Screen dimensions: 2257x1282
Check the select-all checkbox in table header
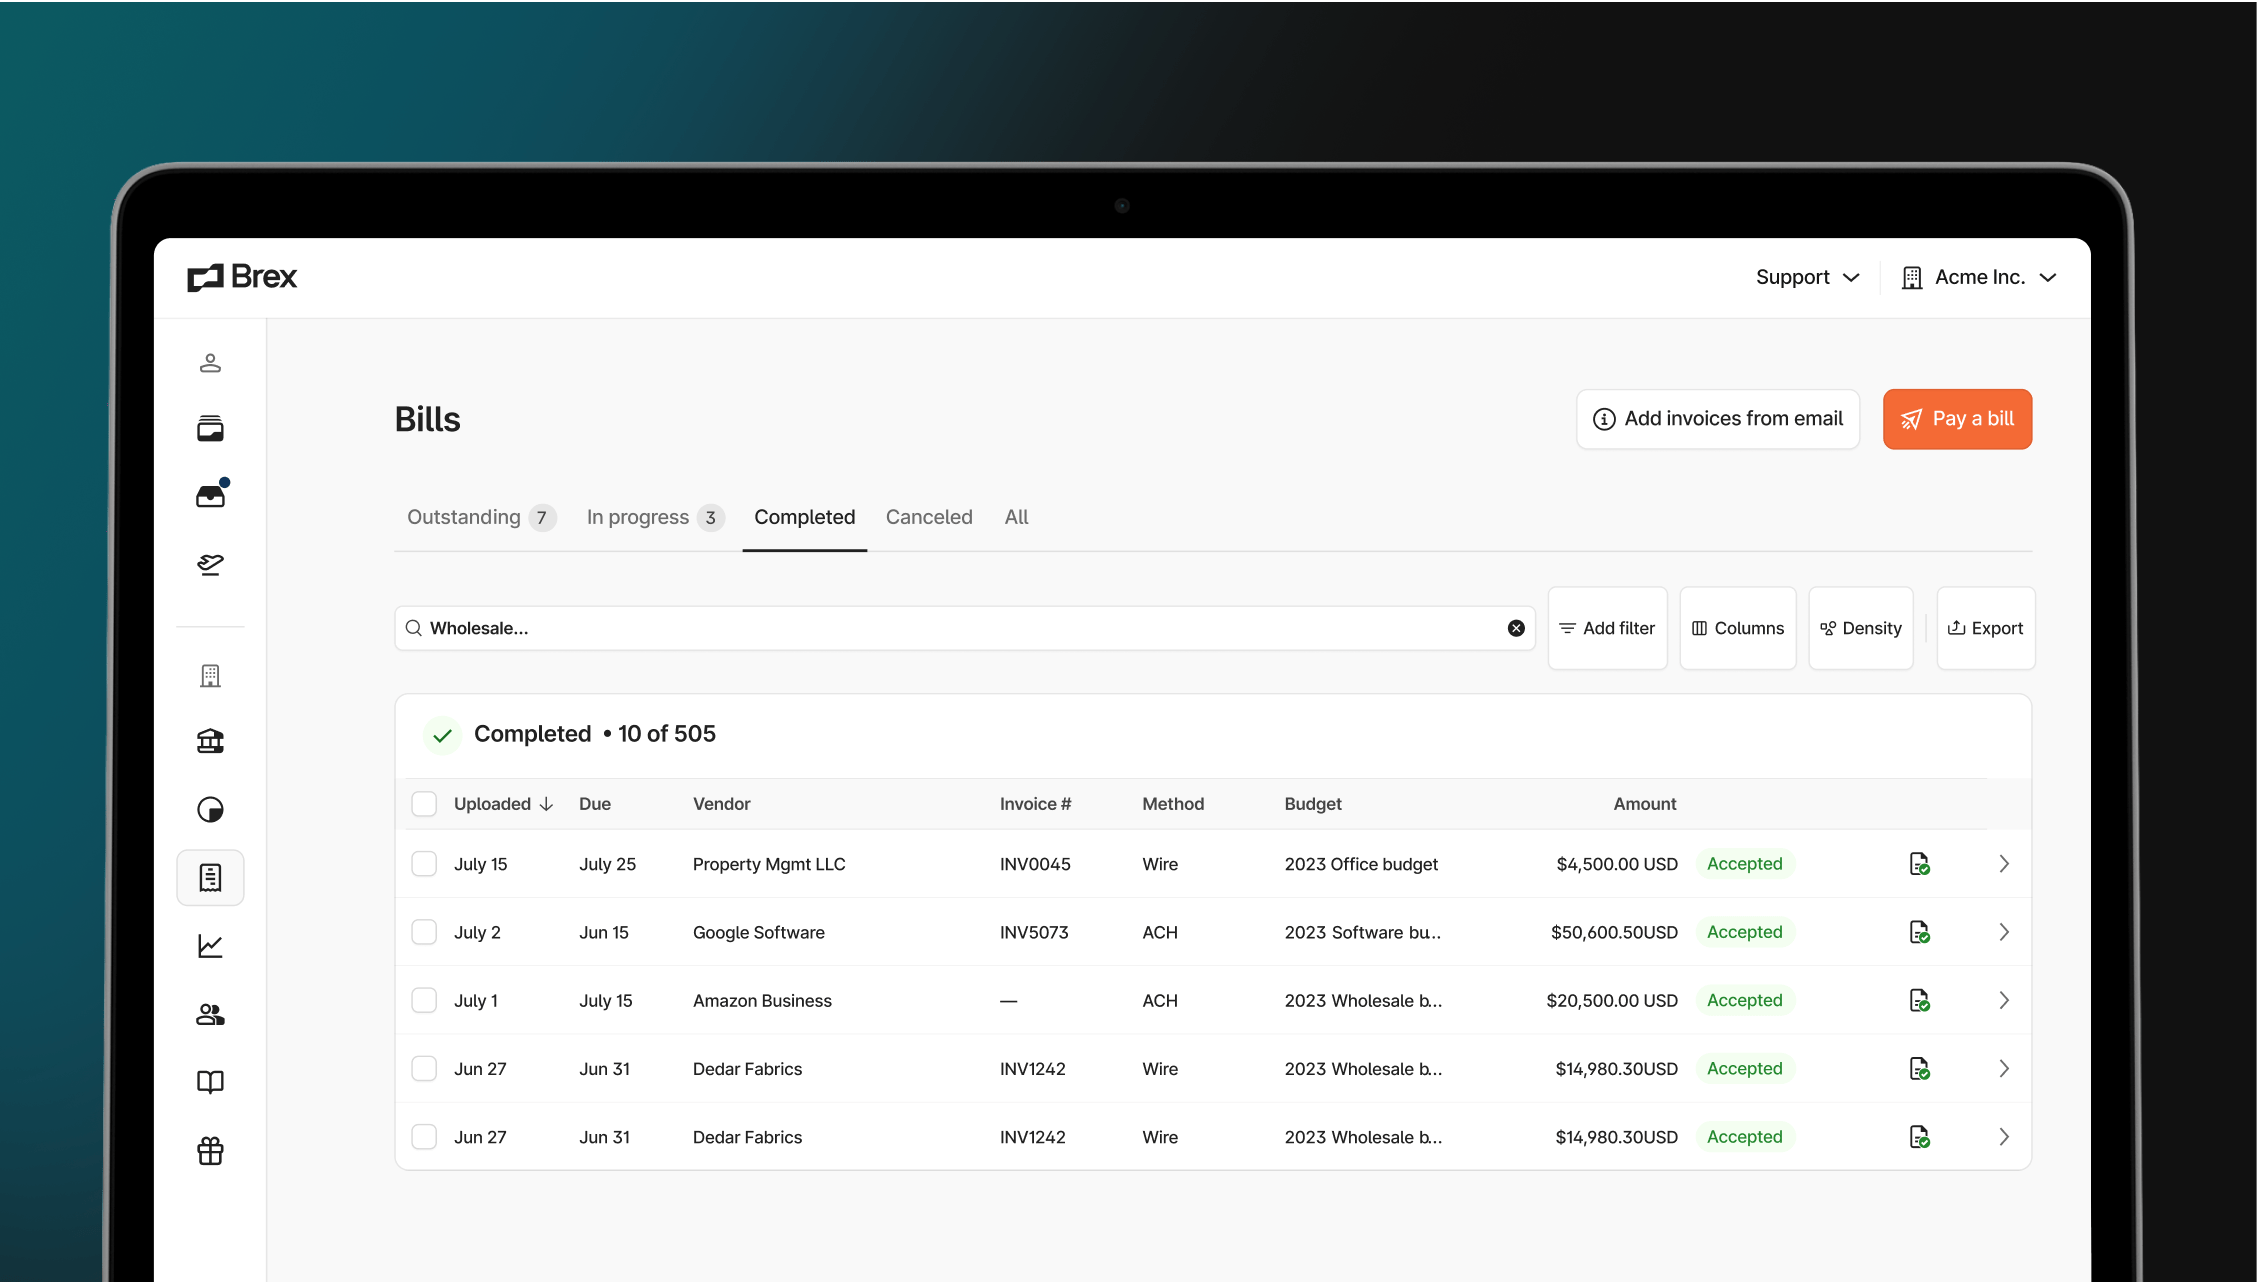point(424,803)
